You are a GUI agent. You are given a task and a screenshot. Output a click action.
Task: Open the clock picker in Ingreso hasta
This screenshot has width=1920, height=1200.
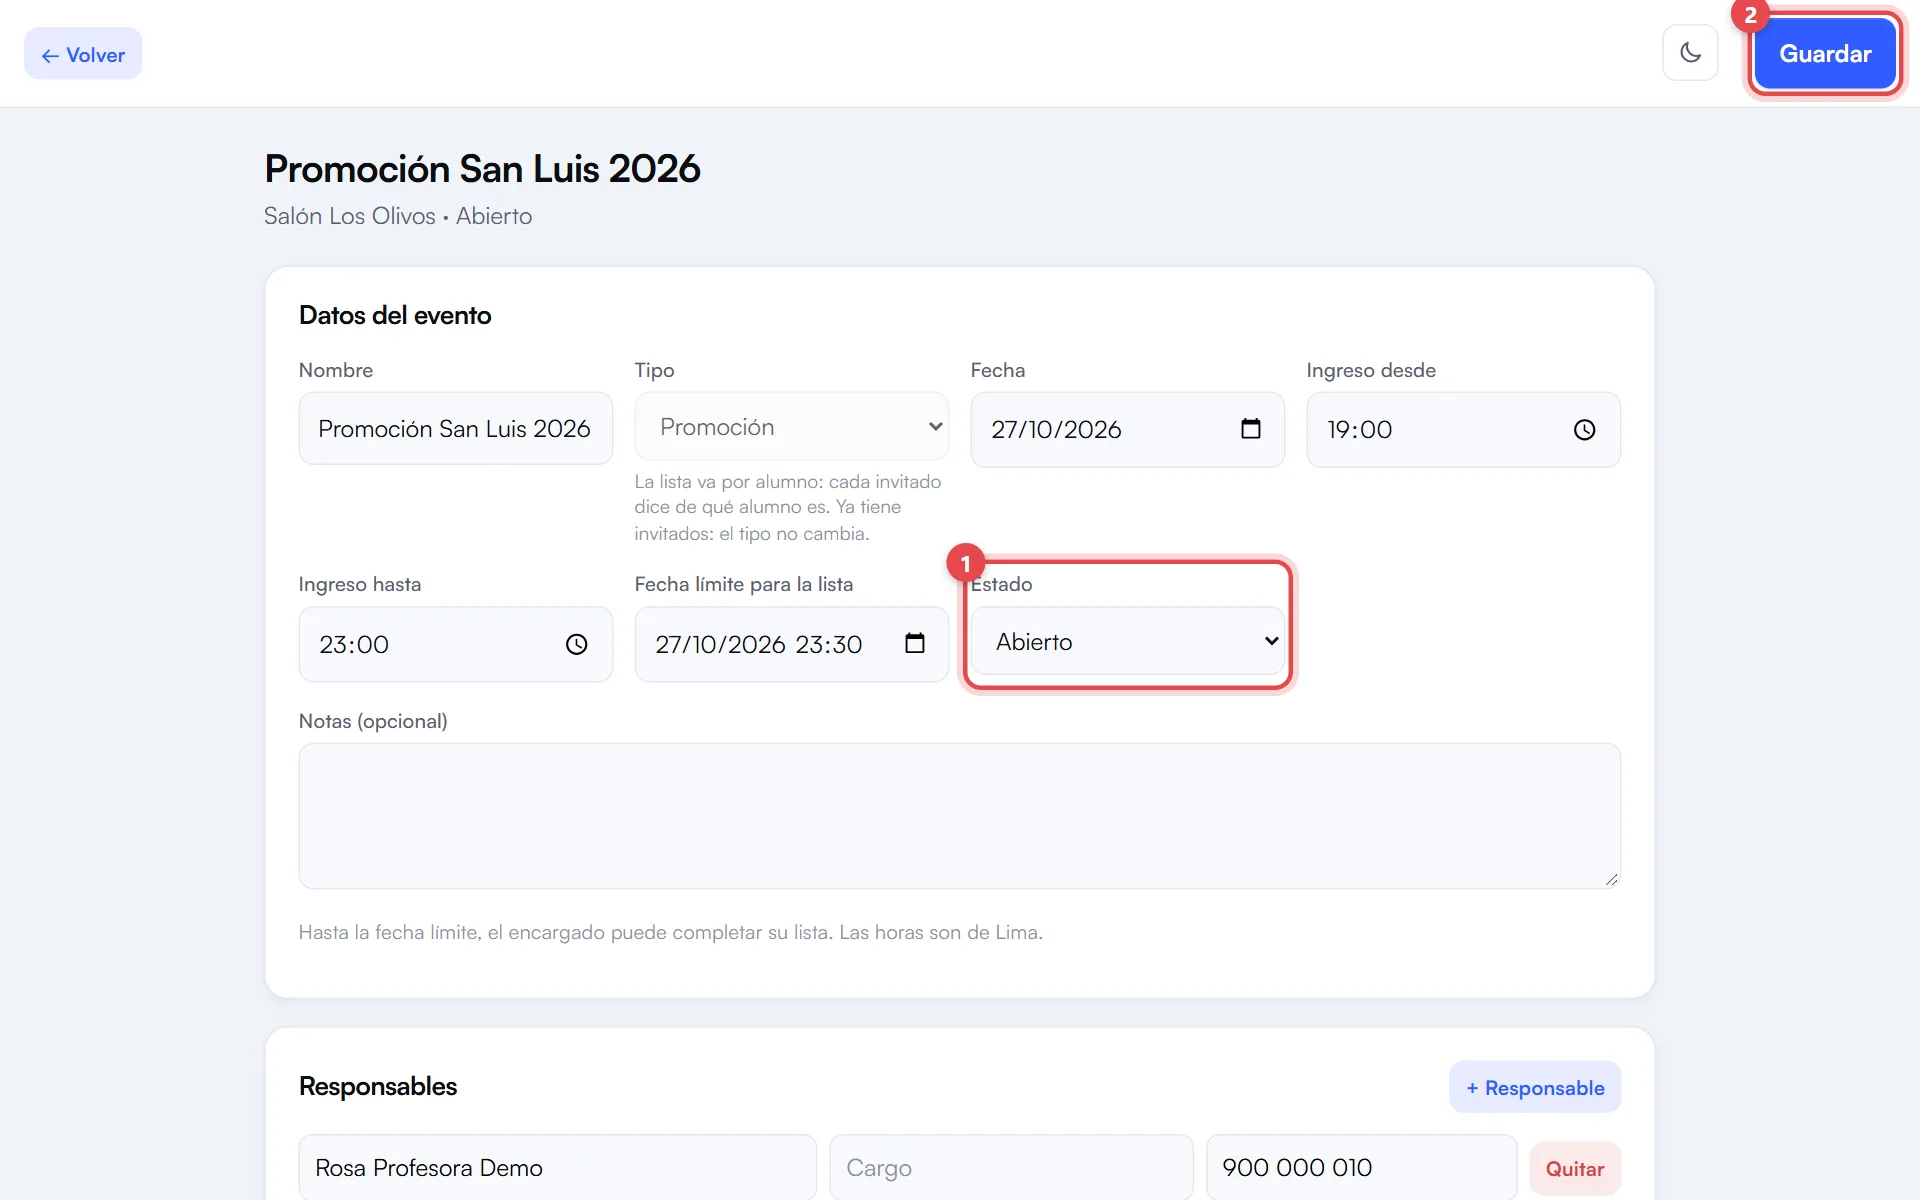(576, 644)
